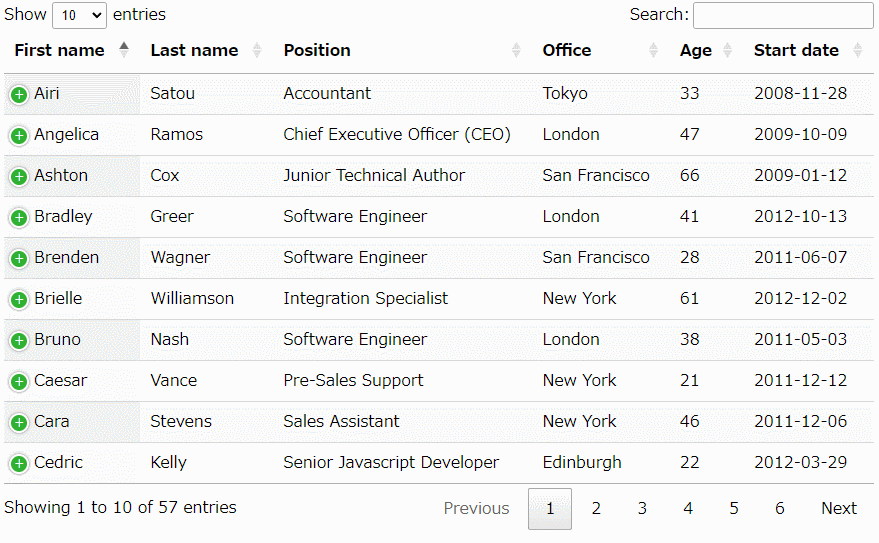This screenshot has height=543, width=879.
Task: Show child row for Brielle Williamson
Action: point(19,300)
